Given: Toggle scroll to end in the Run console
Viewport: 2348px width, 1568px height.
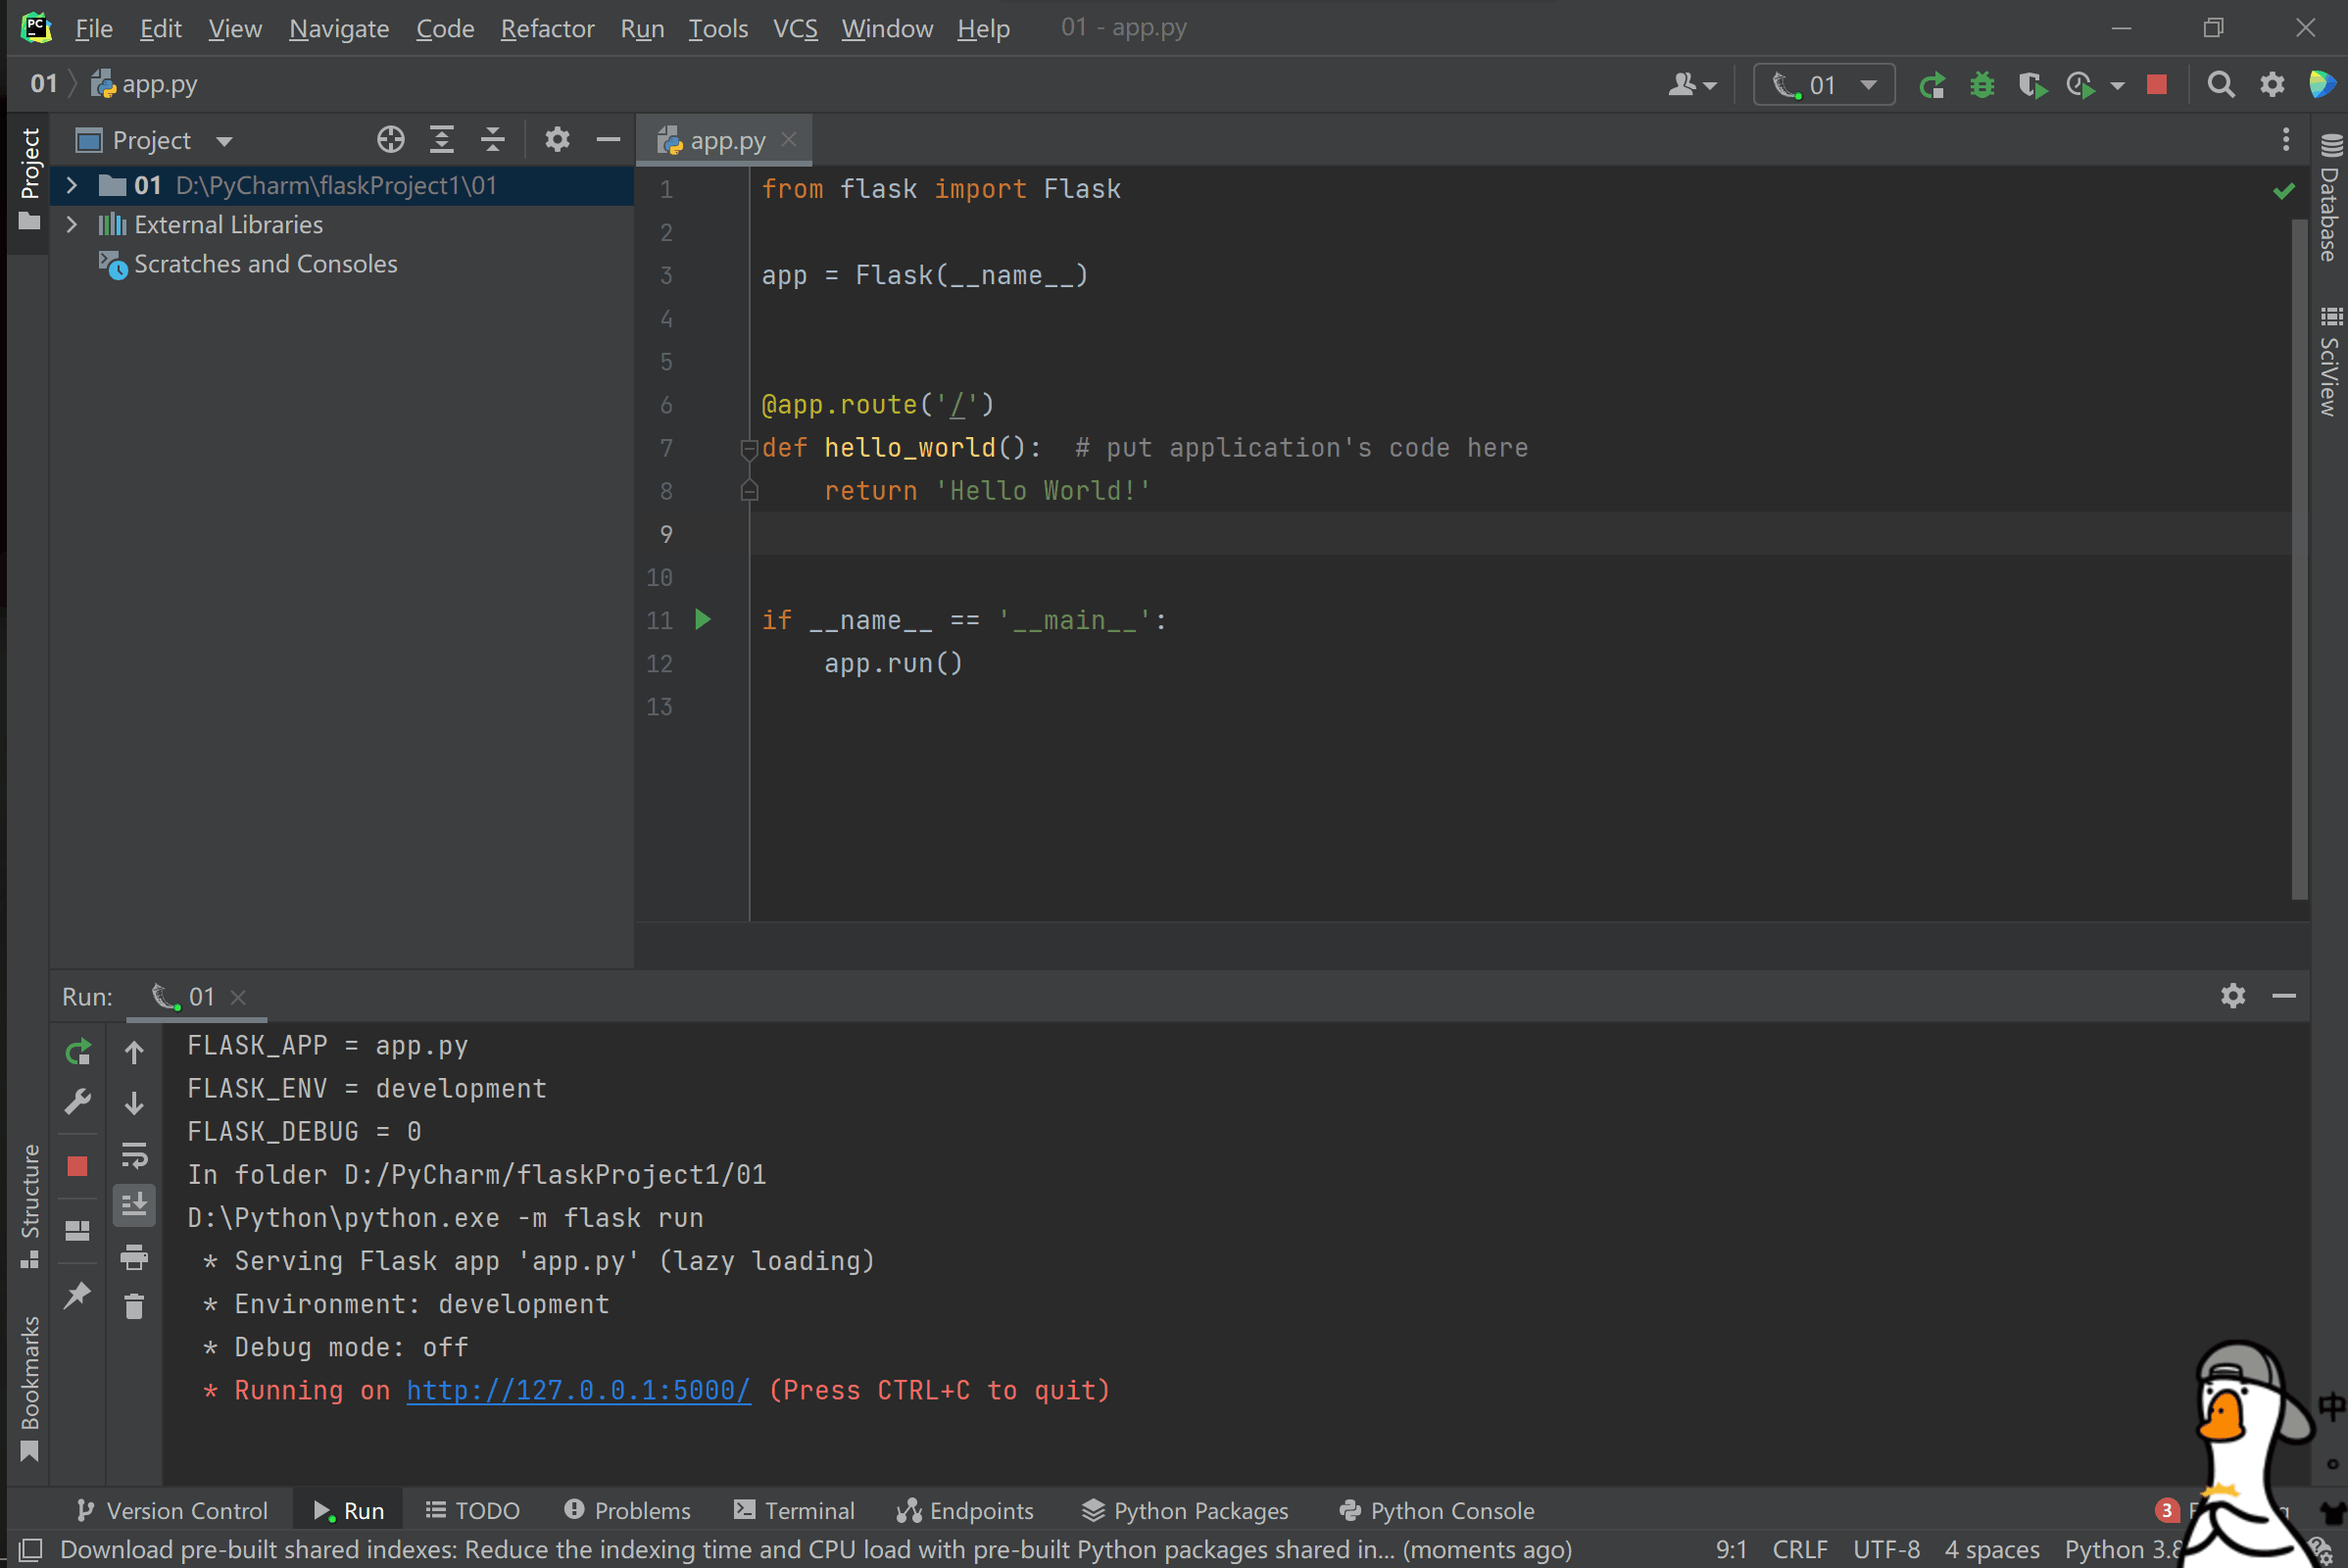Looking at the screenshot, I should pos(134,1205).
